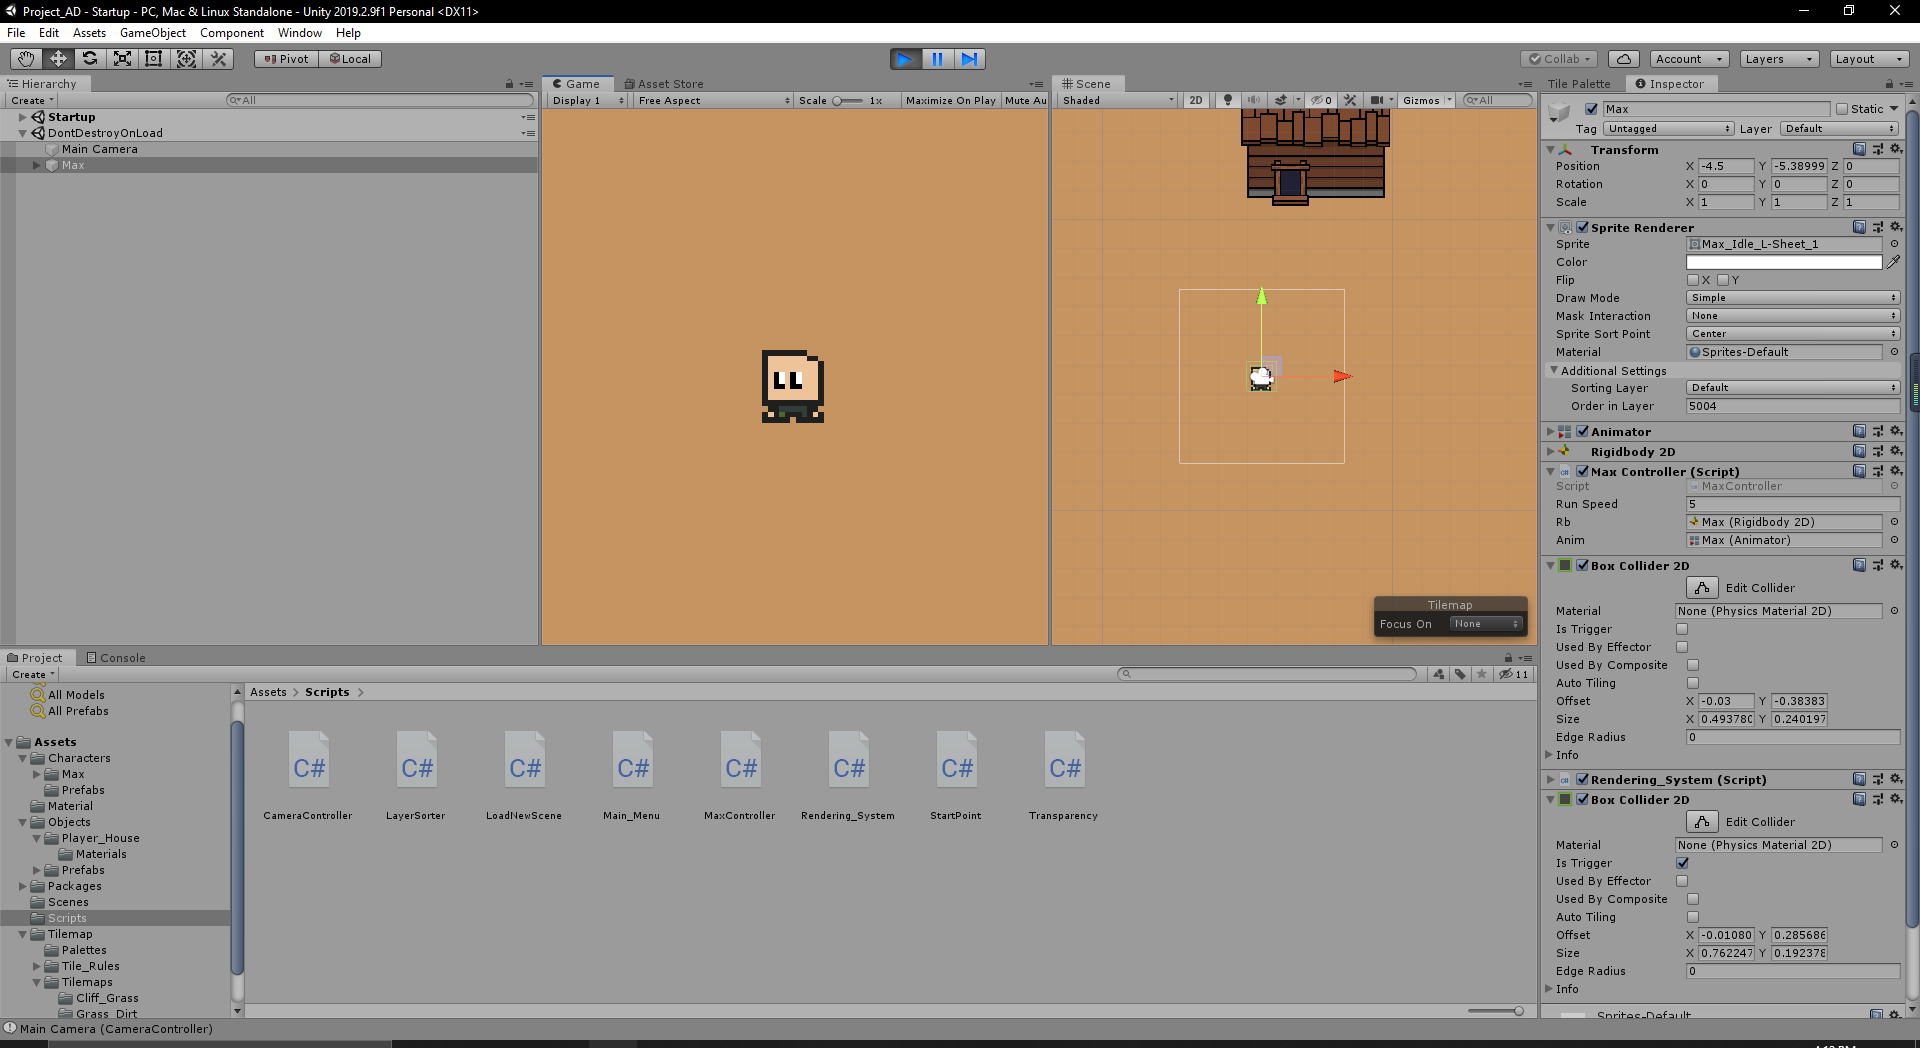Viewport: 1920px width, 1048px height.
Task: Disable the Sprite Renderer component checkbox
Action: tap(1582, 227)
